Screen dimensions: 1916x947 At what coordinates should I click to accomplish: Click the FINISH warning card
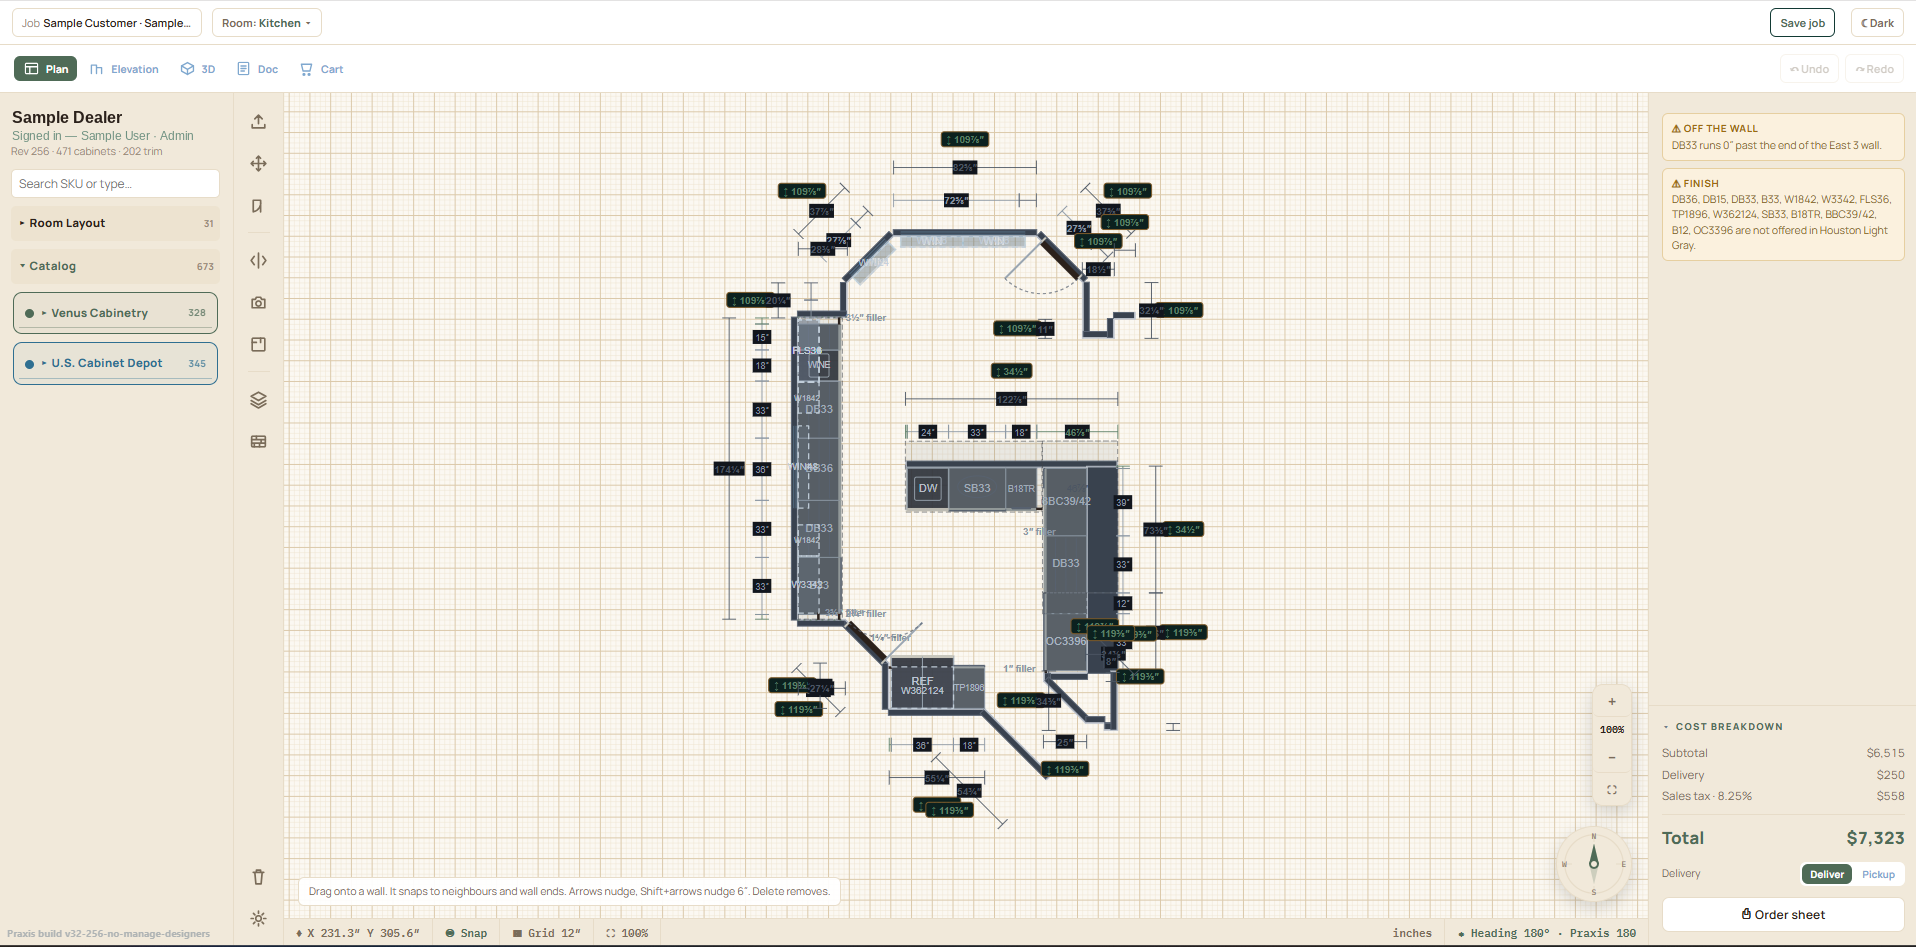coord(1783,215)
